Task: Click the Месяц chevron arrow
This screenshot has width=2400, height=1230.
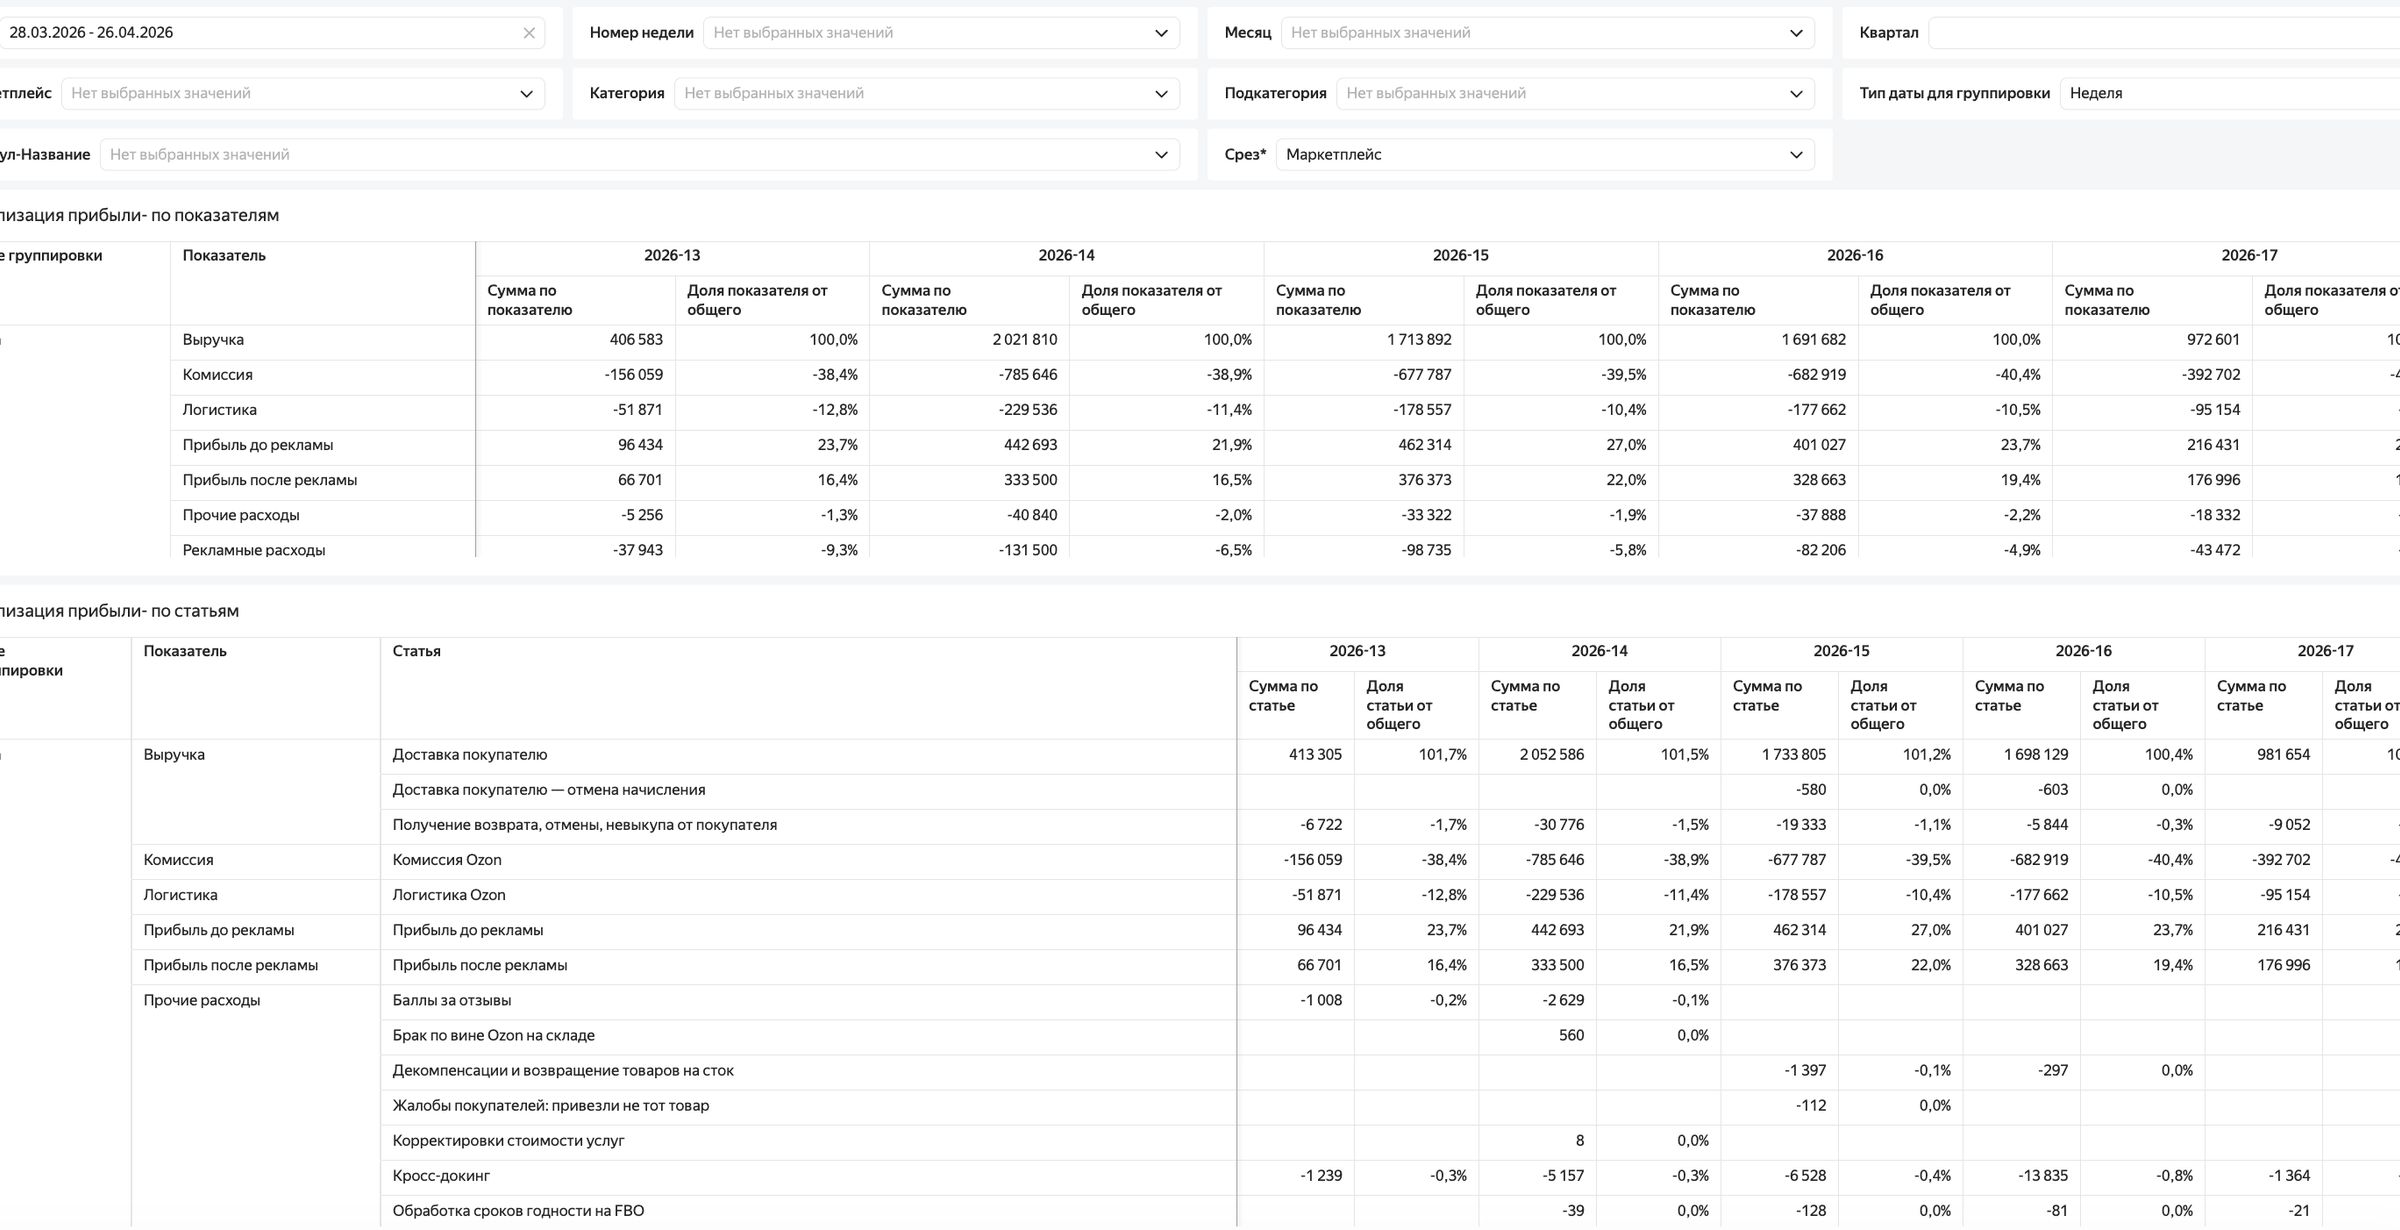Action: tap(1796, 33)
